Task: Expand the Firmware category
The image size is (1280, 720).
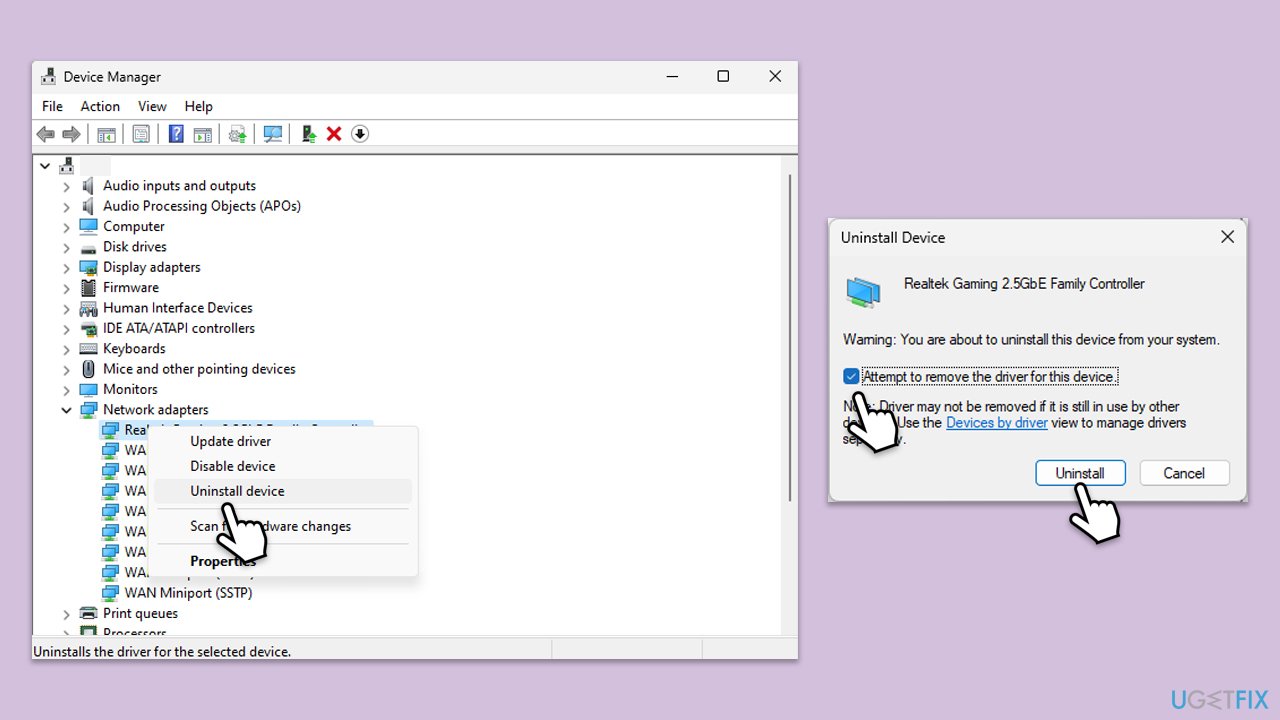Action: point(66,288)
